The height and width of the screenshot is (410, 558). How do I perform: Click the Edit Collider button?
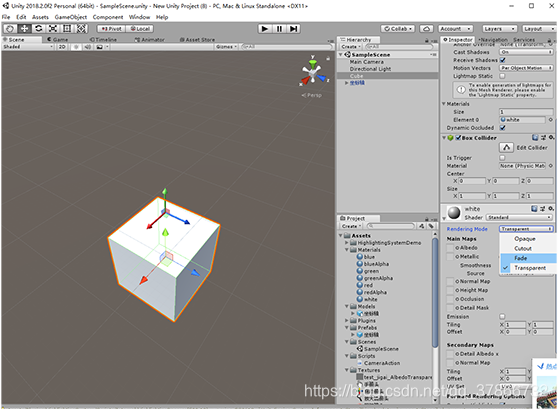[506, 147]
